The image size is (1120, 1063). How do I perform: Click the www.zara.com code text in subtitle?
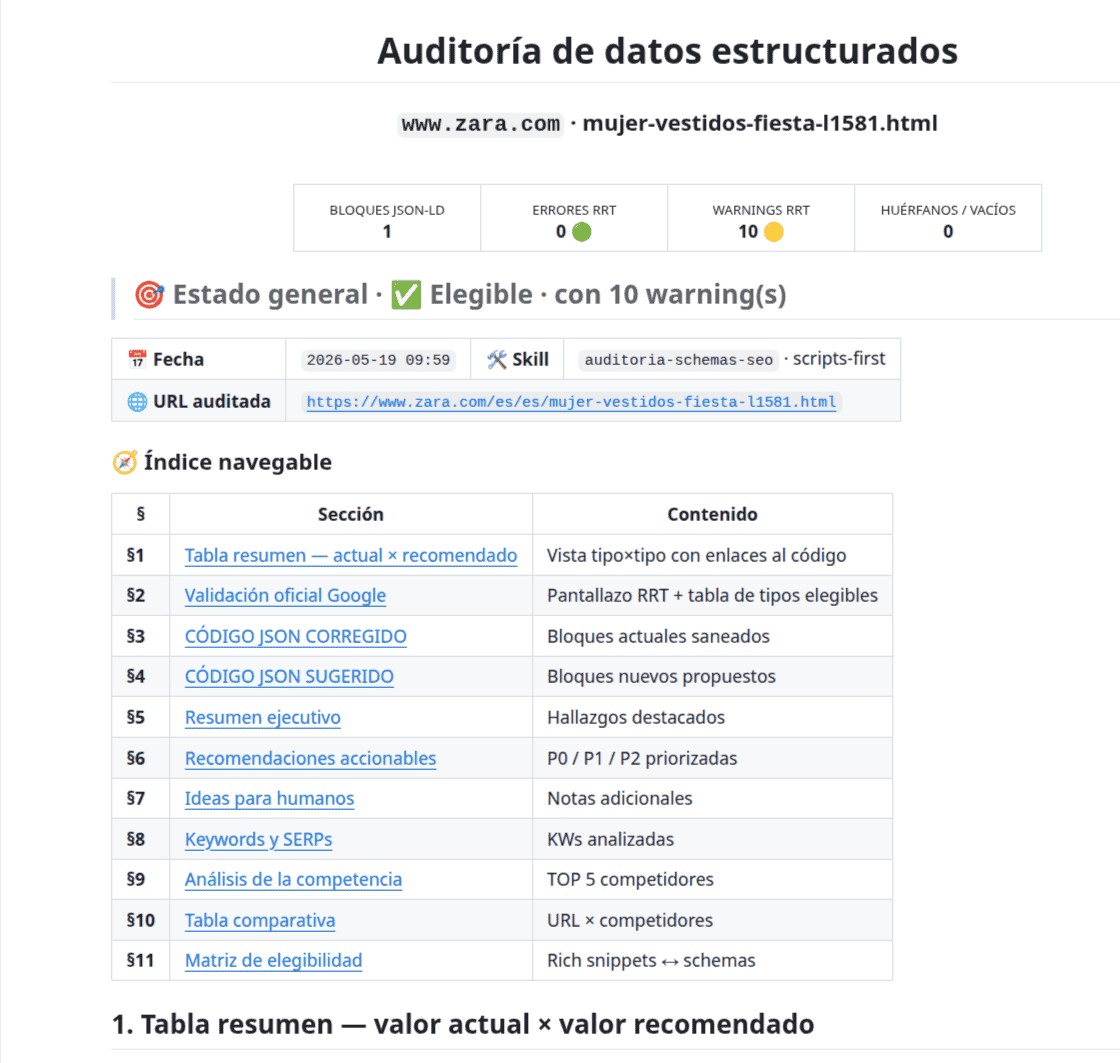pyautogui.click(x=481, y=124)
